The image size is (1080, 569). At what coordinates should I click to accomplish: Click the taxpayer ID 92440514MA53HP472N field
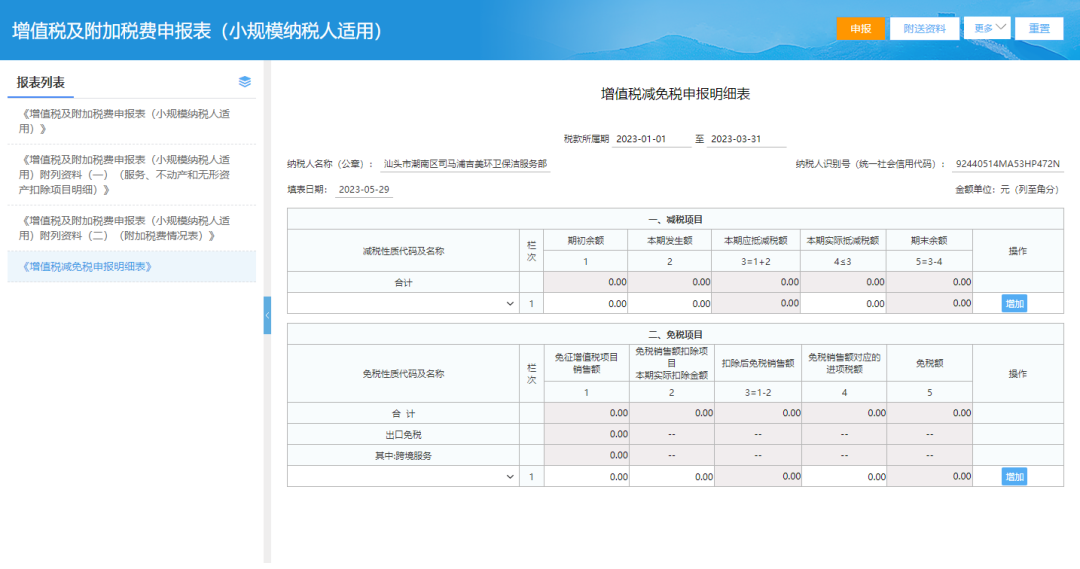[1008, 164]
